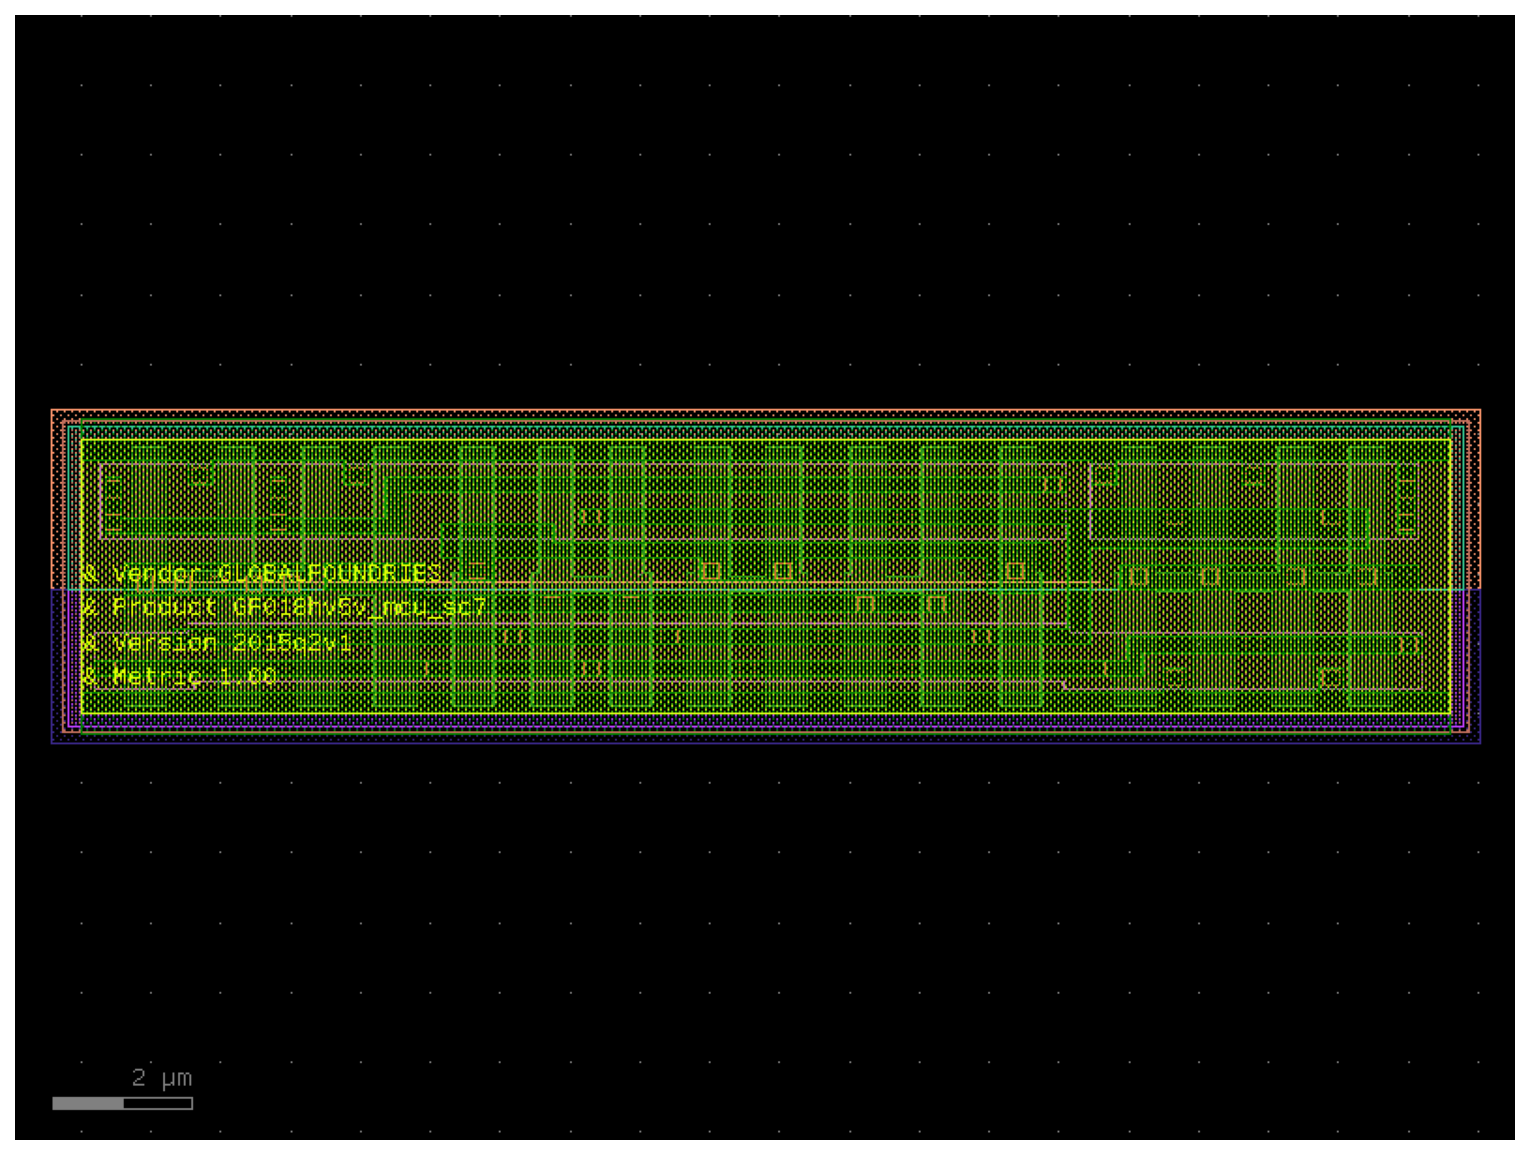Select the '& Product GF018hv5v_mcu_sc7' label
This screenshot has width=1530, height=1155.
click(x=284, y=607)
